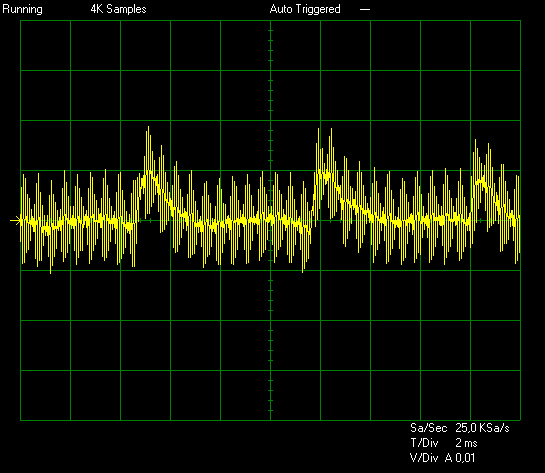Click the Auto Triggered status text
Screen dimensions: 545x473
point(305,9)
